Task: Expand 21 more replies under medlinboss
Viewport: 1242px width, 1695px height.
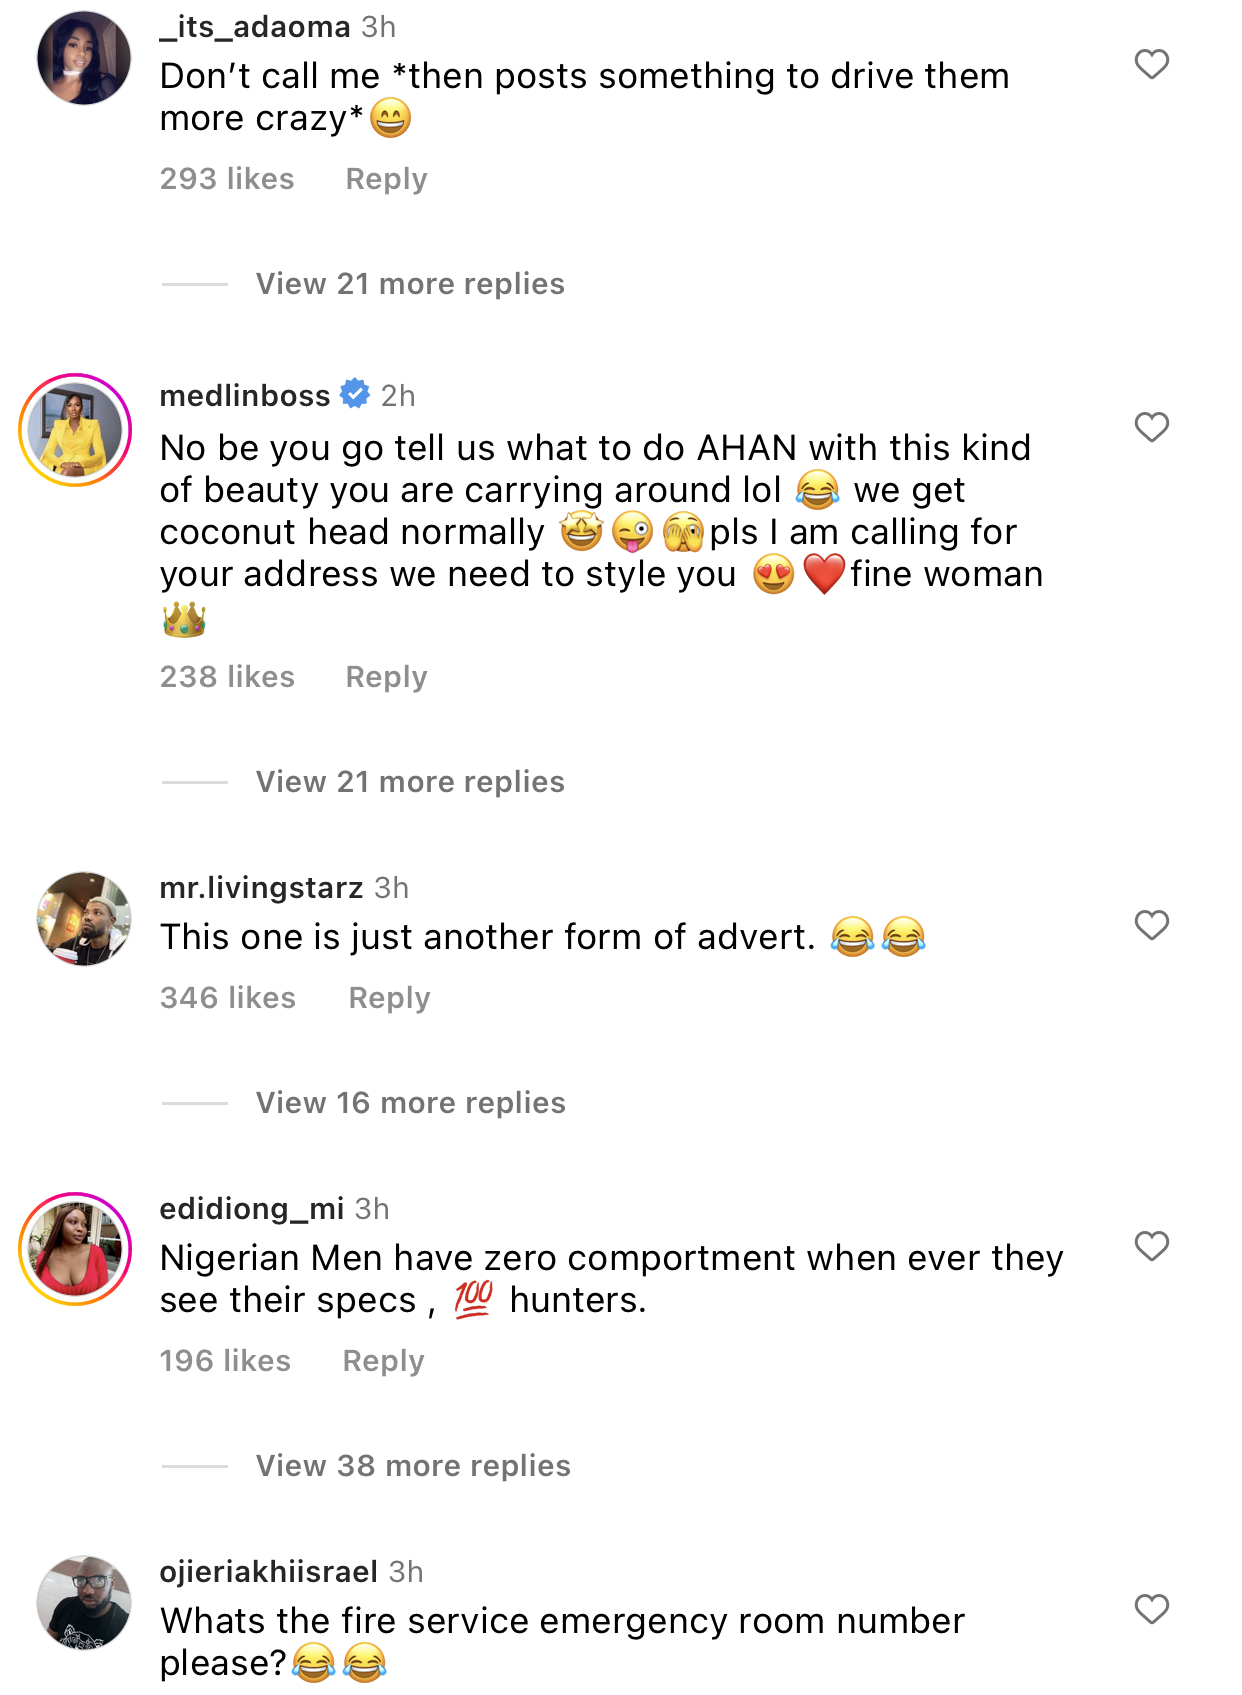Action: tap(410, 782)
